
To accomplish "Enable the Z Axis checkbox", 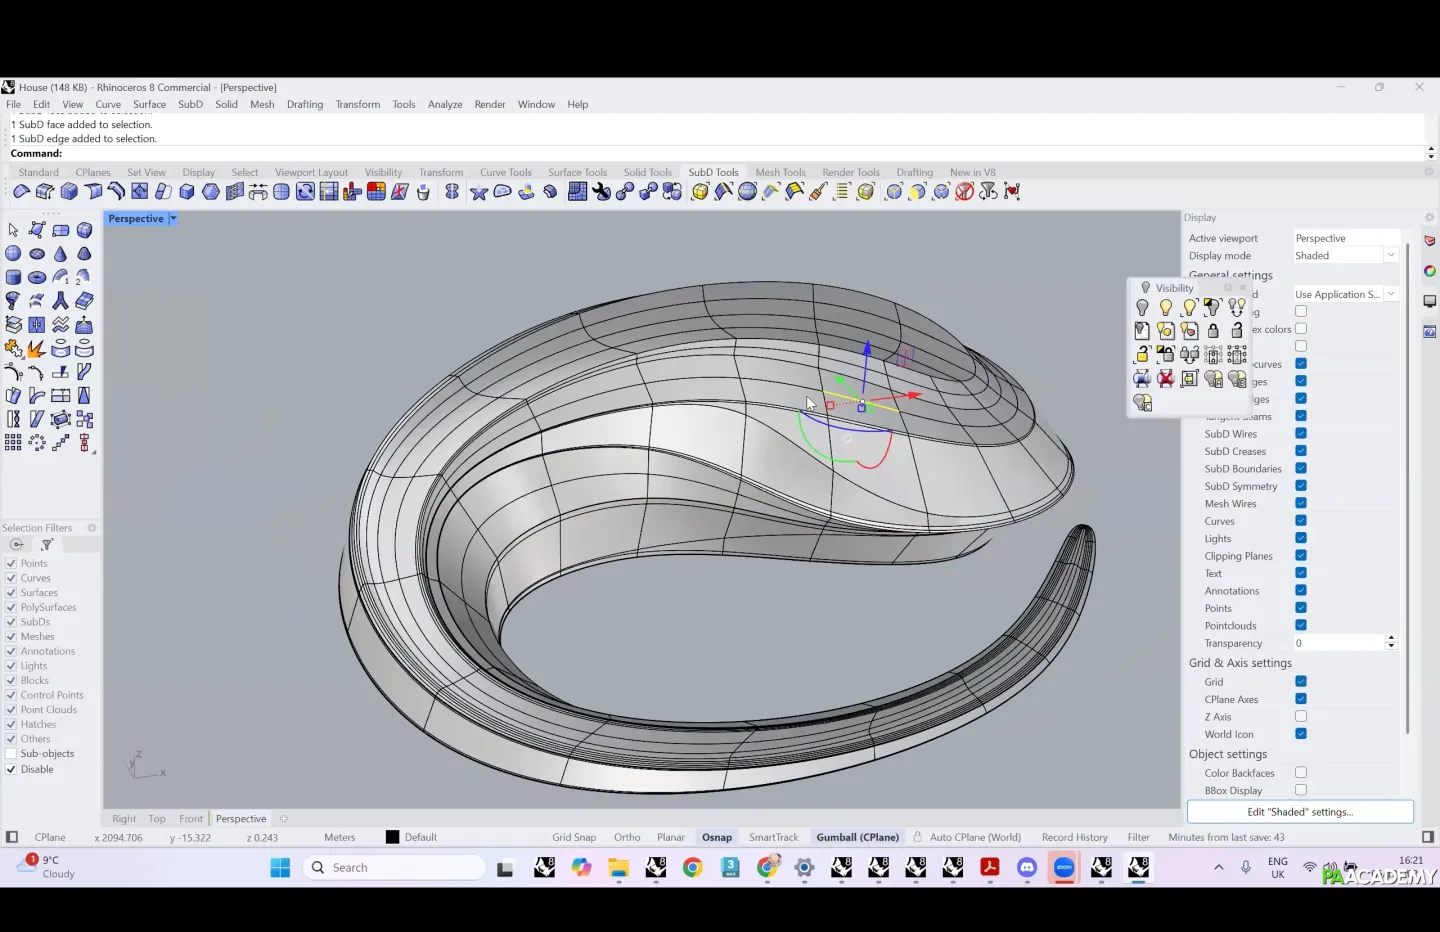I will (1301, 717).
